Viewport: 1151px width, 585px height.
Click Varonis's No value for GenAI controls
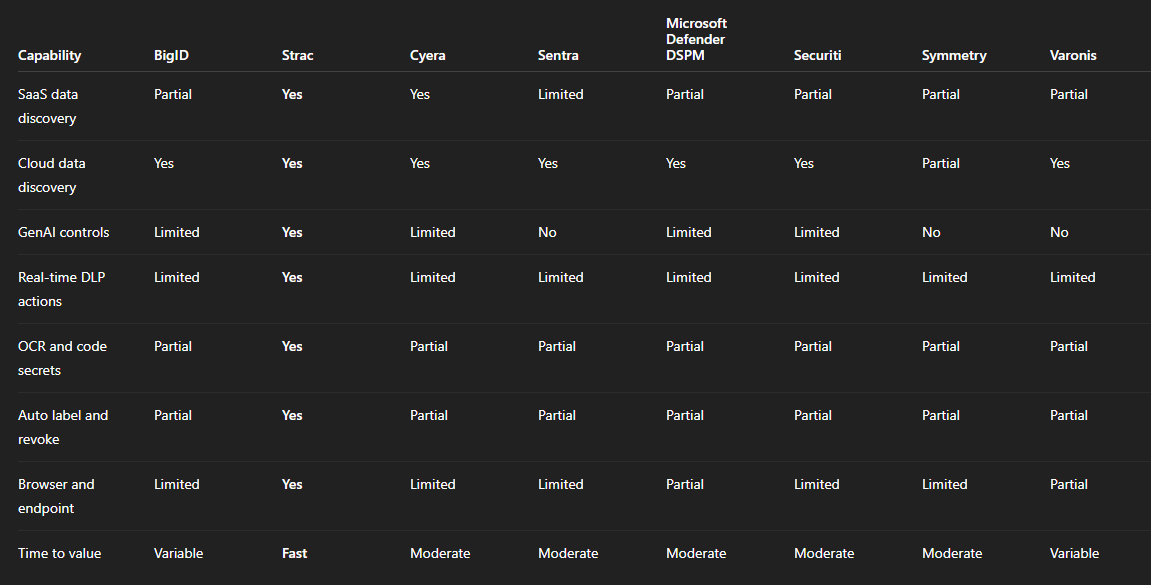[1059, 233]
